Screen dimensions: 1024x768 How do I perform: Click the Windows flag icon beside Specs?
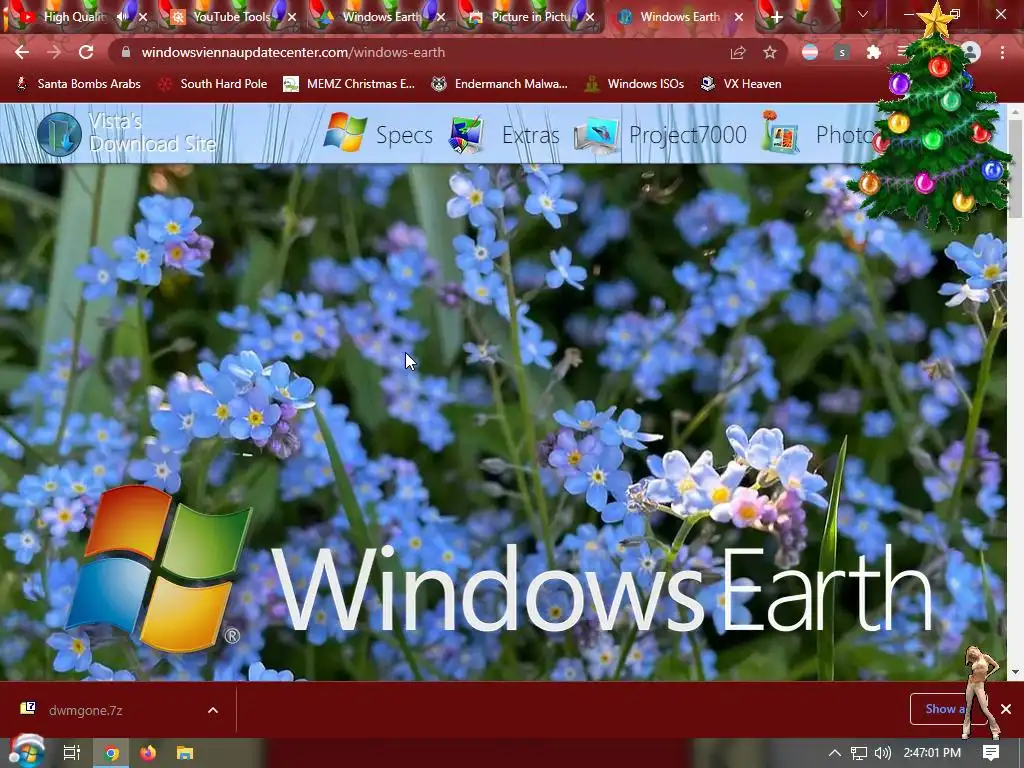pos(345,133)
